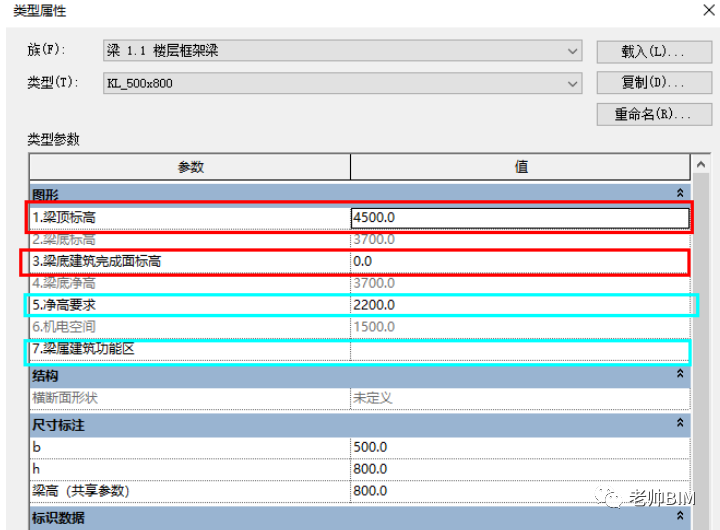Edit the 4500.0 value field
Screen dimensions: 720x530
520,218
